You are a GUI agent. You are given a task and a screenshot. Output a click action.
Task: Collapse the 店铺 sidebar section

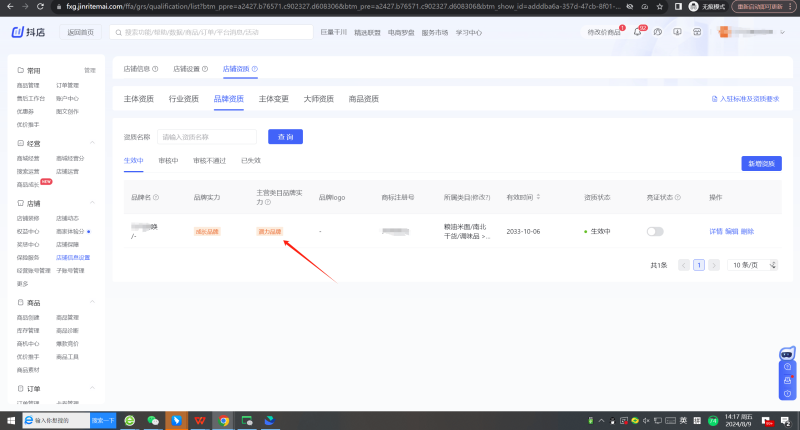[92, 203]
